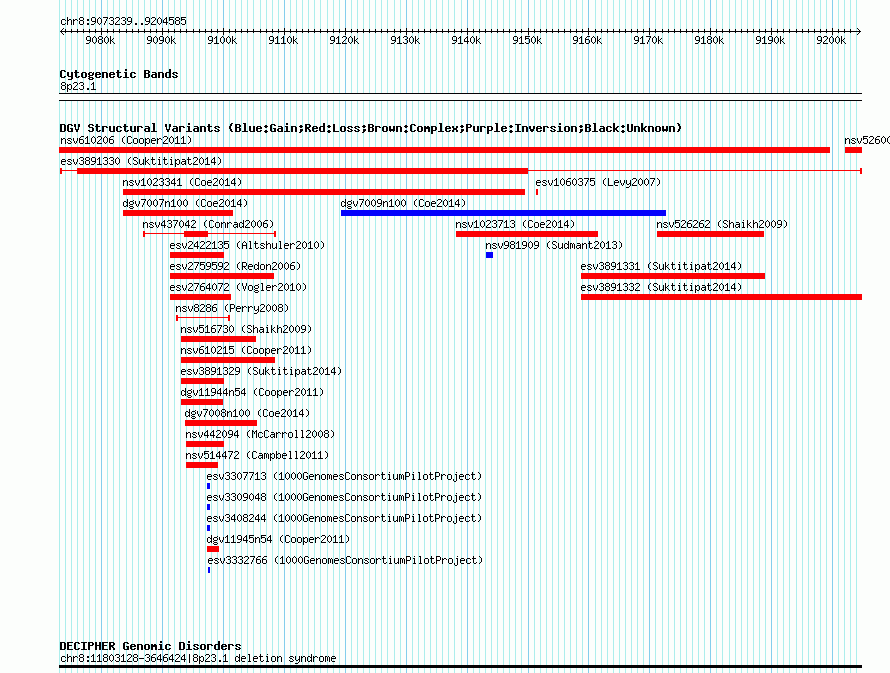Click the 9100k ruler mark

(222, 40)
